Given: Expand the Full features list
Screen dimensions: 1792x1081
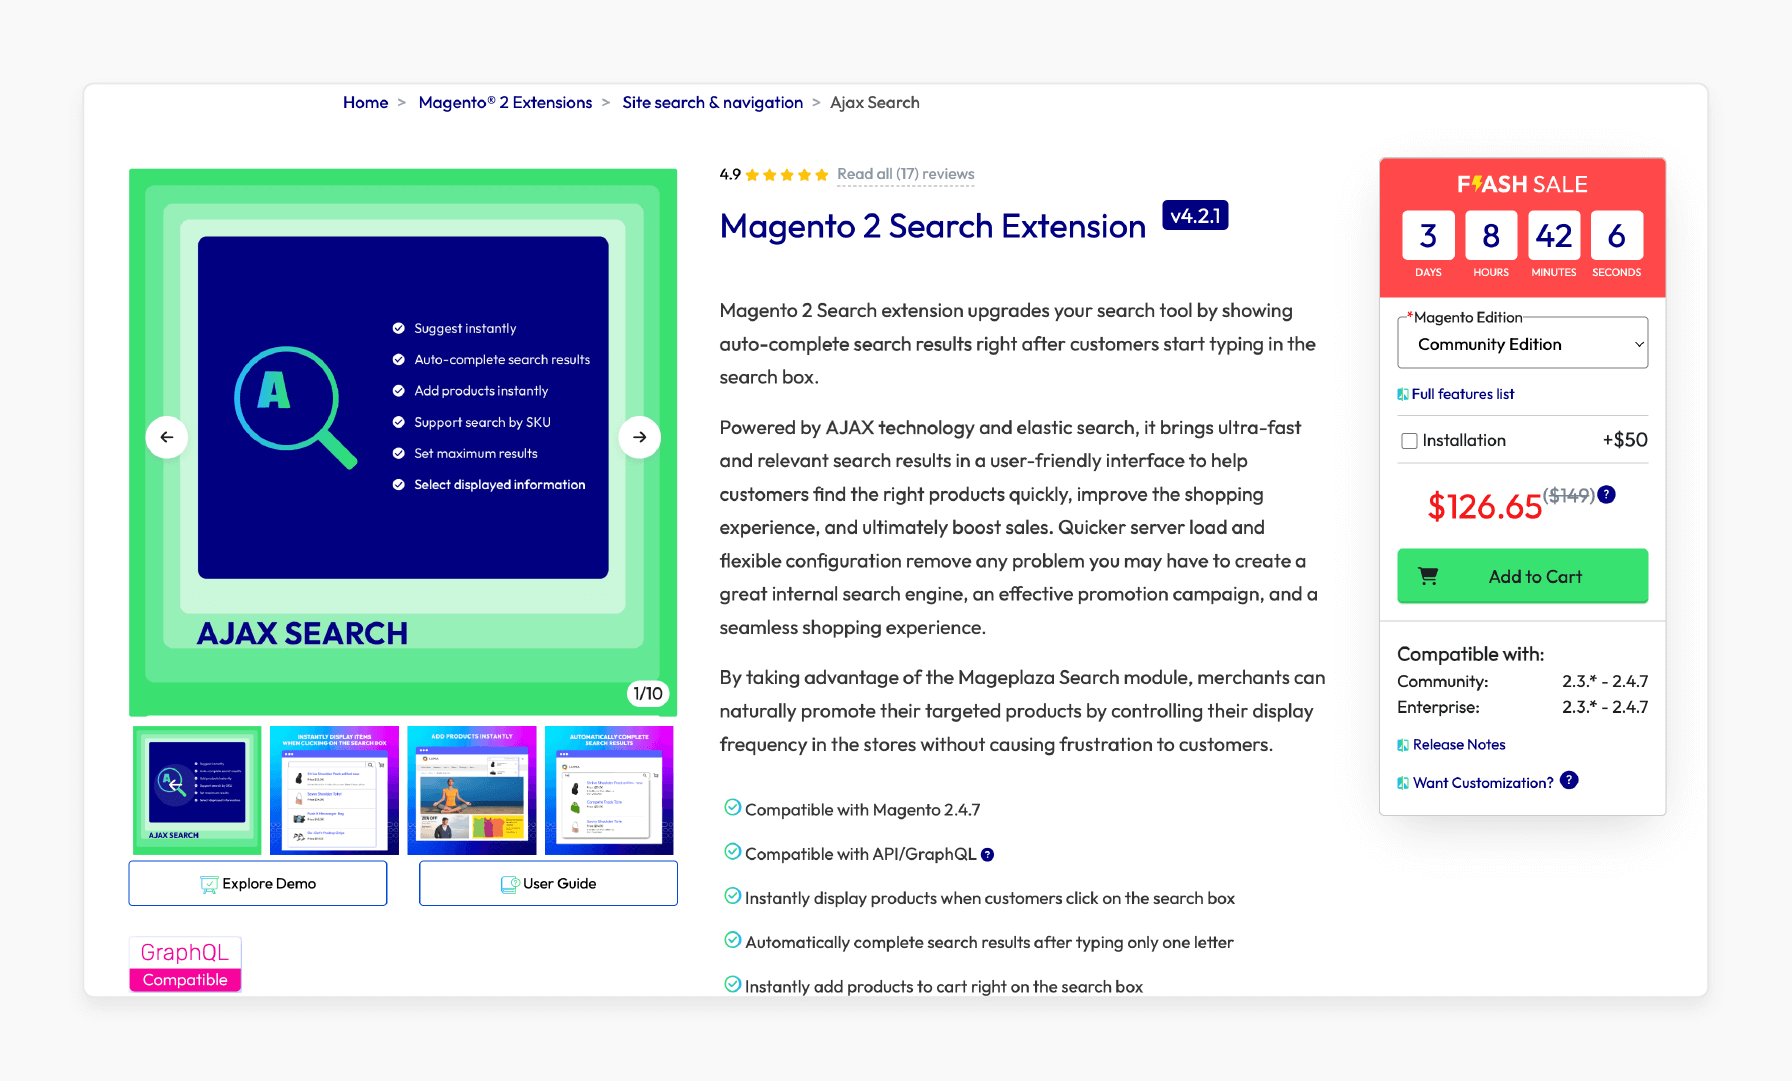Looking at the screenshot, I should point(1462,393).
